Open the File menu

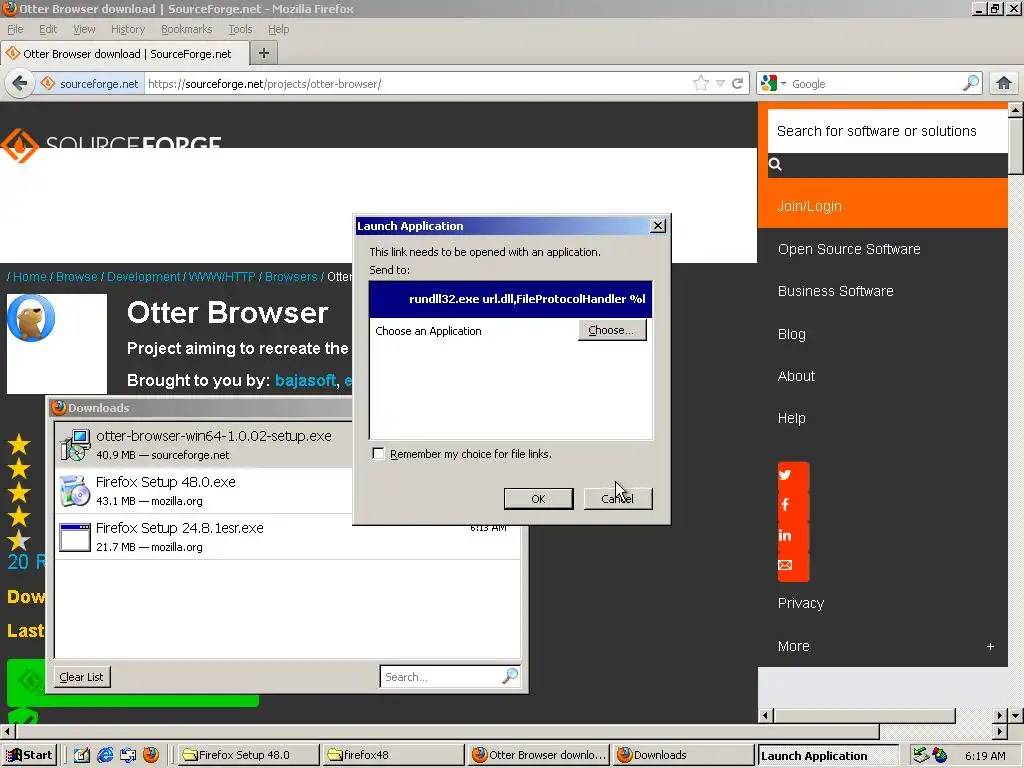[15, 29]
